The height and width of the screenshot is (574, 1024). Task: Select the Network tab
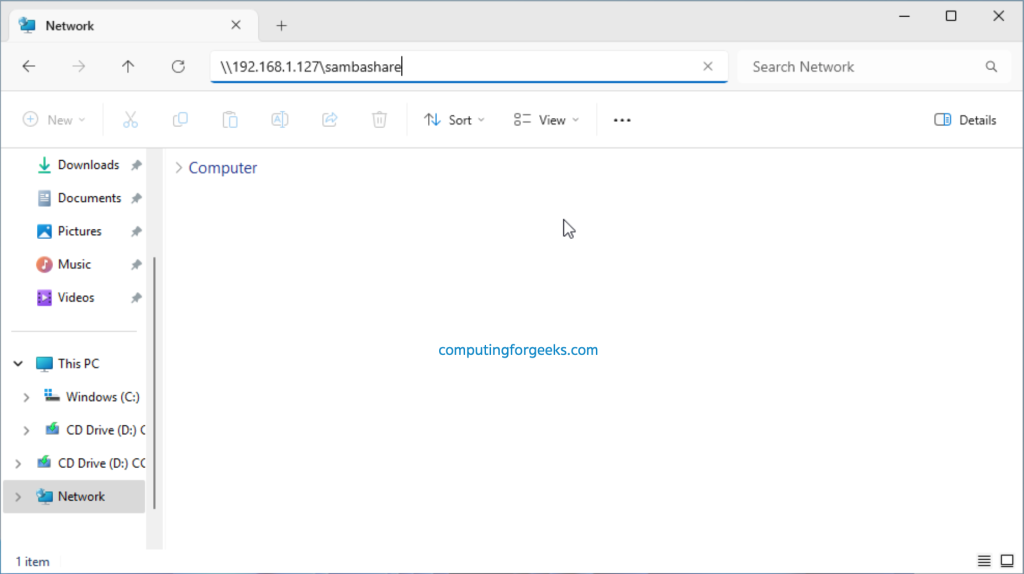(x=134, y=25)
